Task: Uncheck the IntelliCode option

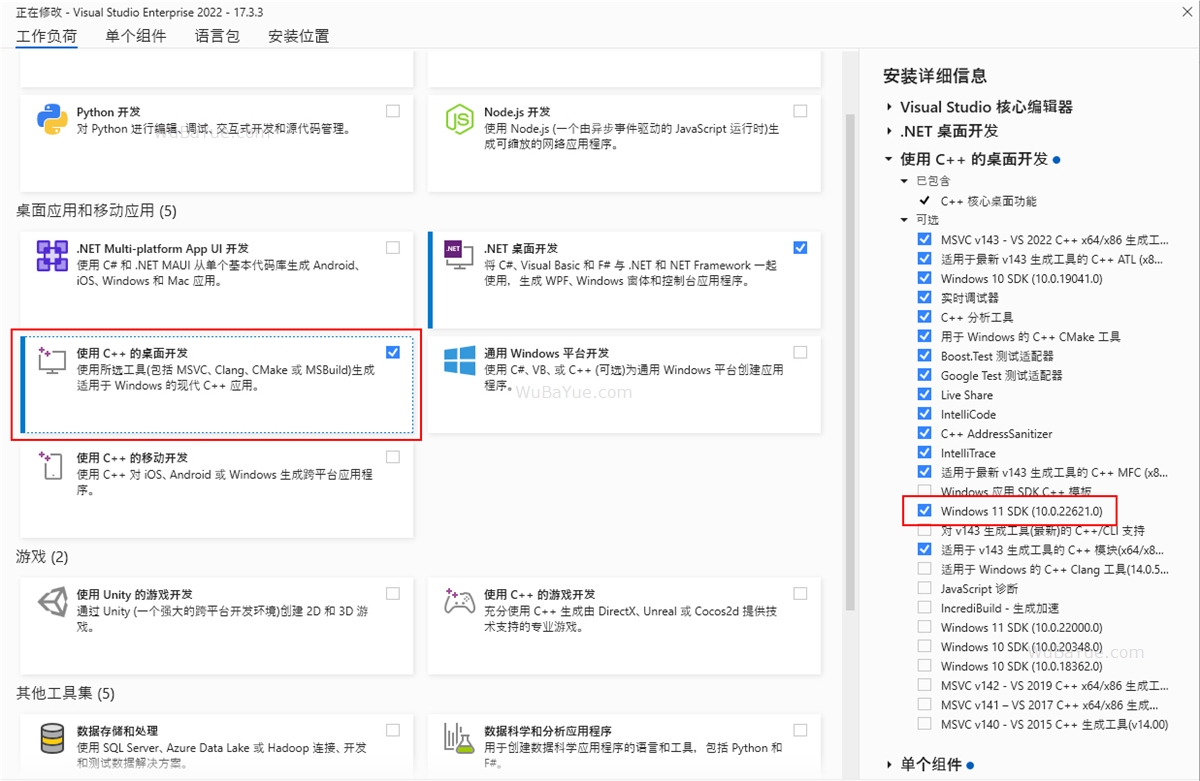Action: [x=924, y=414]
